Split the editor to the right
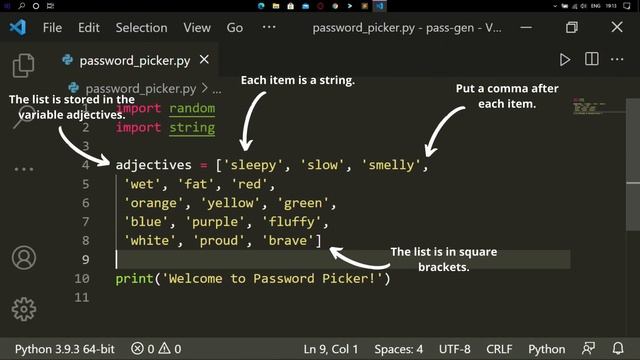 point(591,59)
